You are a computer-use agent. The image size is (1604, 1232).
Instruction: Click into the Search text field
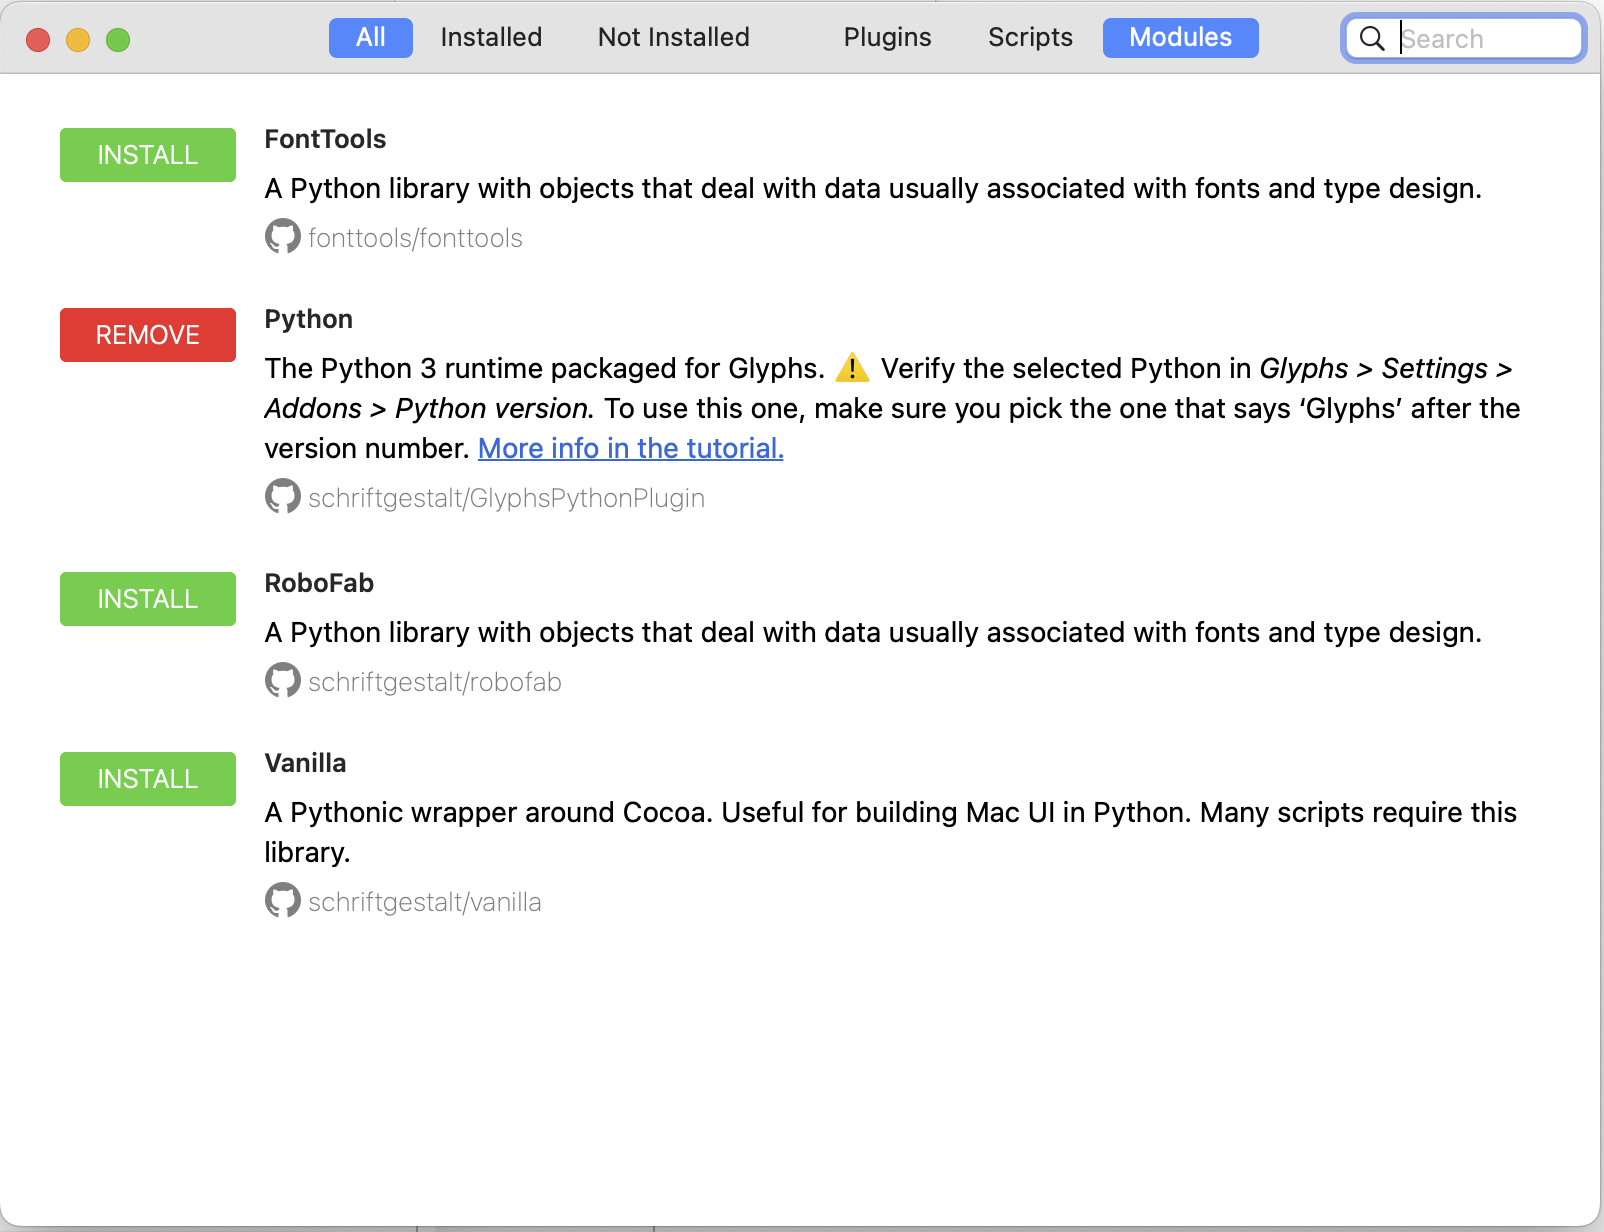tap(1486, 39)
